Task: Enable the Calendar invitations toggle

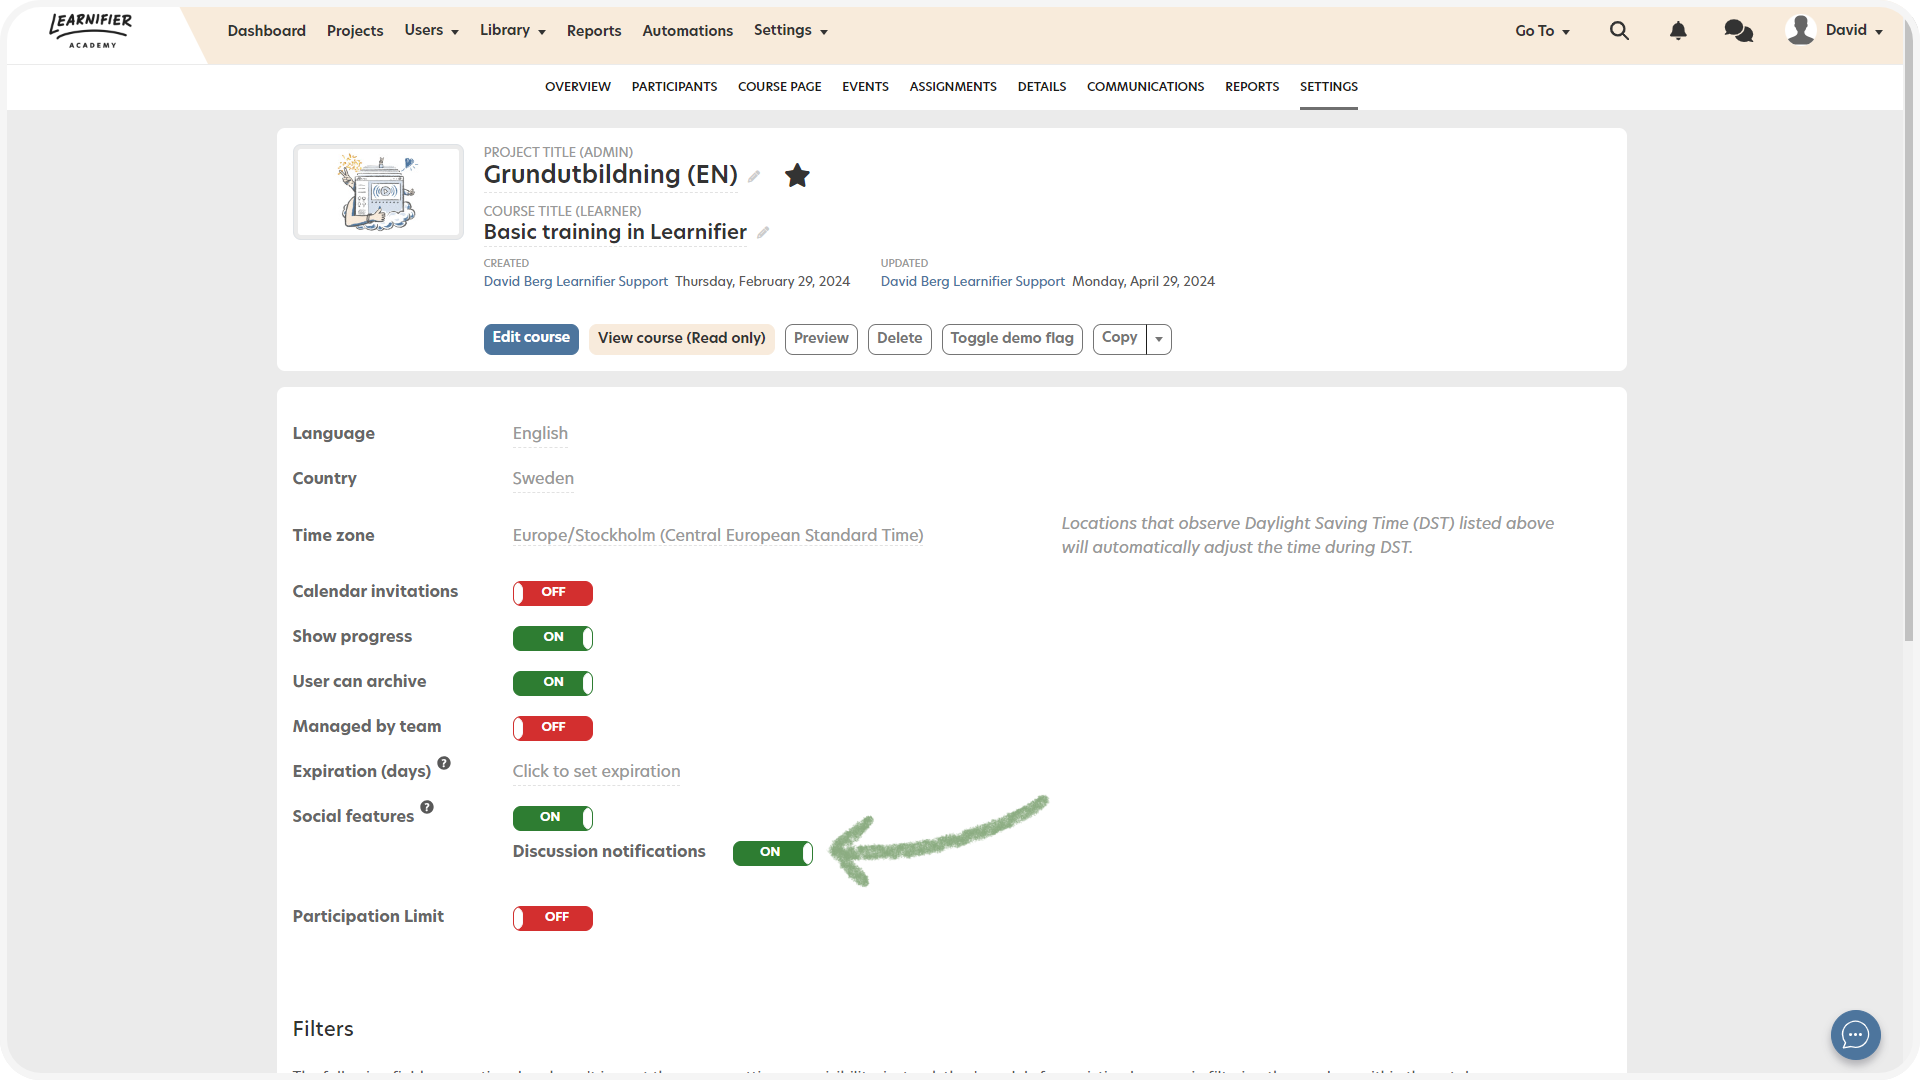Action: click(x=552, y=593)
